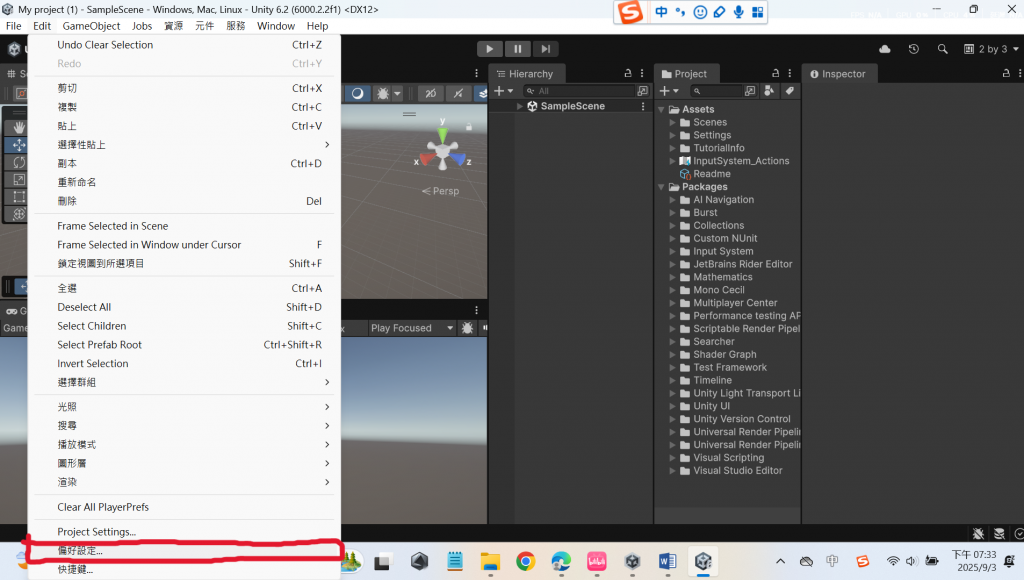Open Hierarchy panel three-dot menu

pyautogui.click(x=642, y=73)
